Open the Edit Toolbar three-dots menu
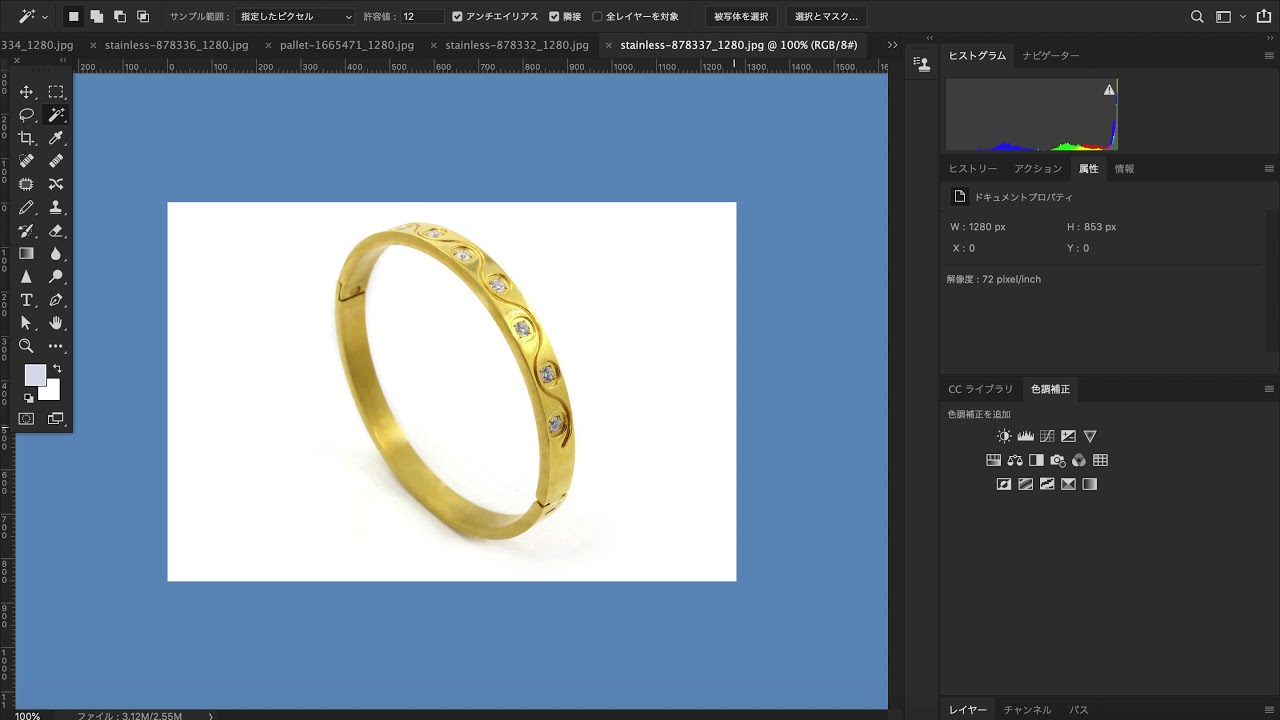Image resolution: width=1280 pixels, height=720 pixels. point(56,346)
